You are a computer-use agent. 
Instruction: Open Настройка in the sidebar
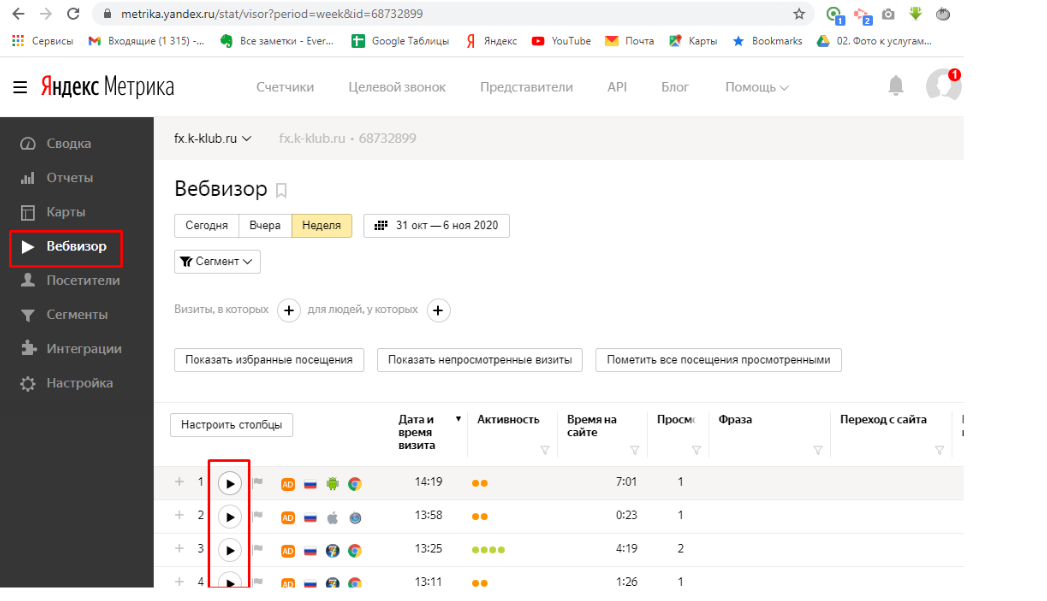(77, 383)
